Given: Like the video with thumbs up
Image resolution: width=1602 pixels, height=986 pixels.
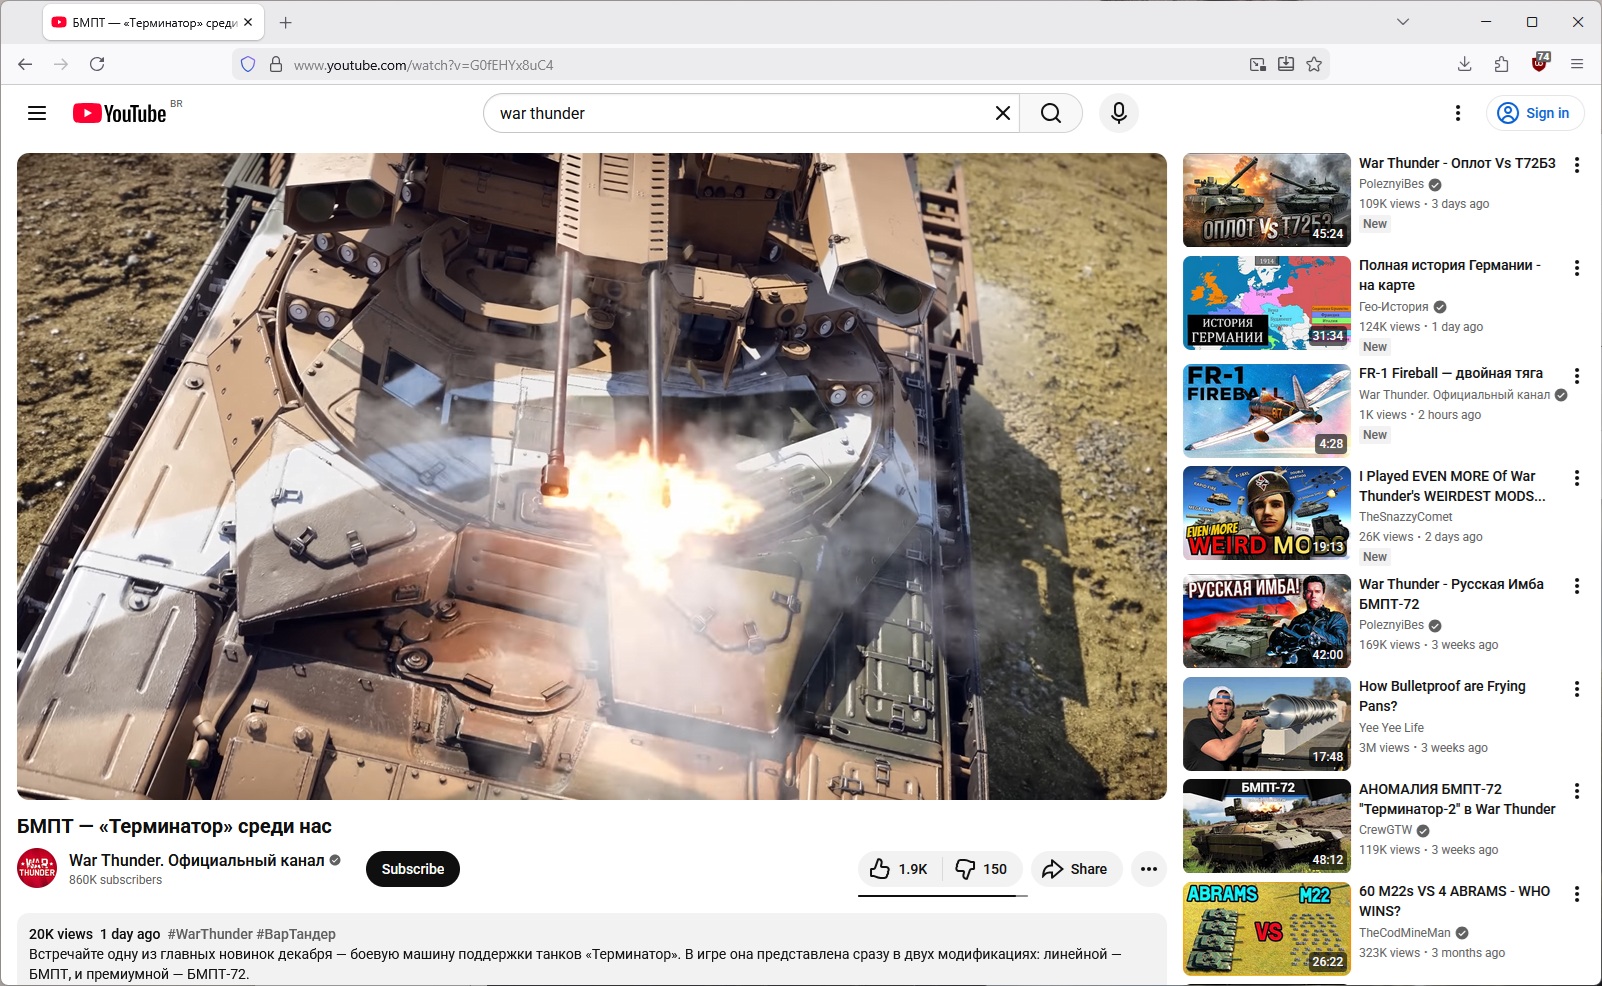Looking at the screenshot, I should click(x=899, y=869).
